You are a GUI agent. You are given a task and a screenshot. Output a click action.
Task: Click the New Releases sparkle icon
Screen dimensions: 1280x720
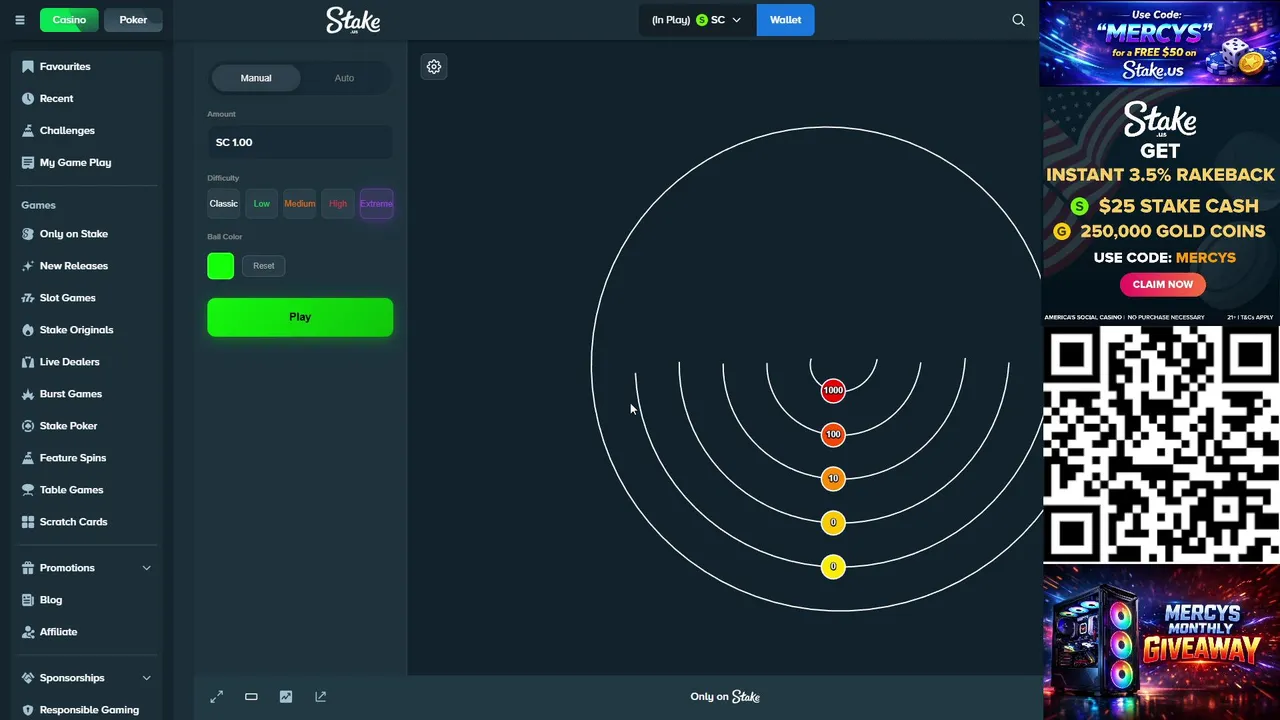point(28,266)
